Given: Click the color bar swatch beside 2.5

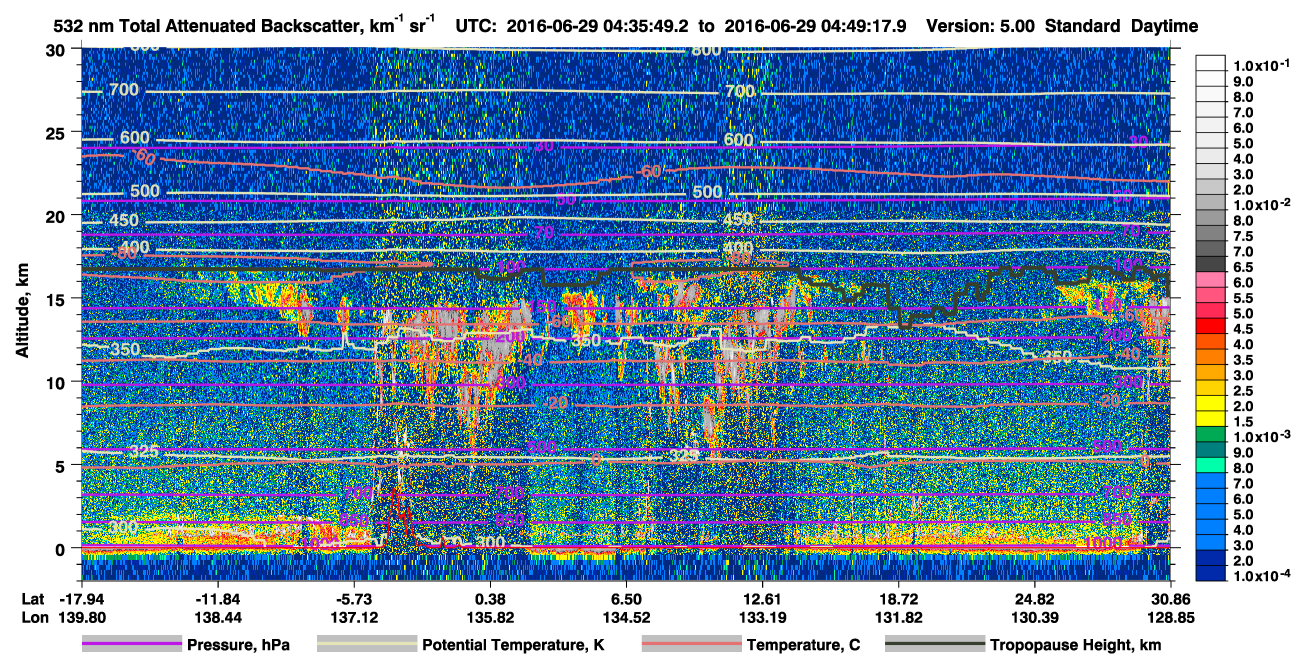Looking at the screenshot, I should (1211, 389).
